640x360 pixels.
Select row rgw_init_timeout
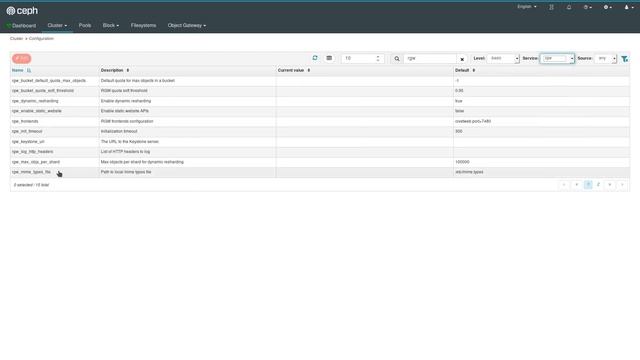click(320, 131)
